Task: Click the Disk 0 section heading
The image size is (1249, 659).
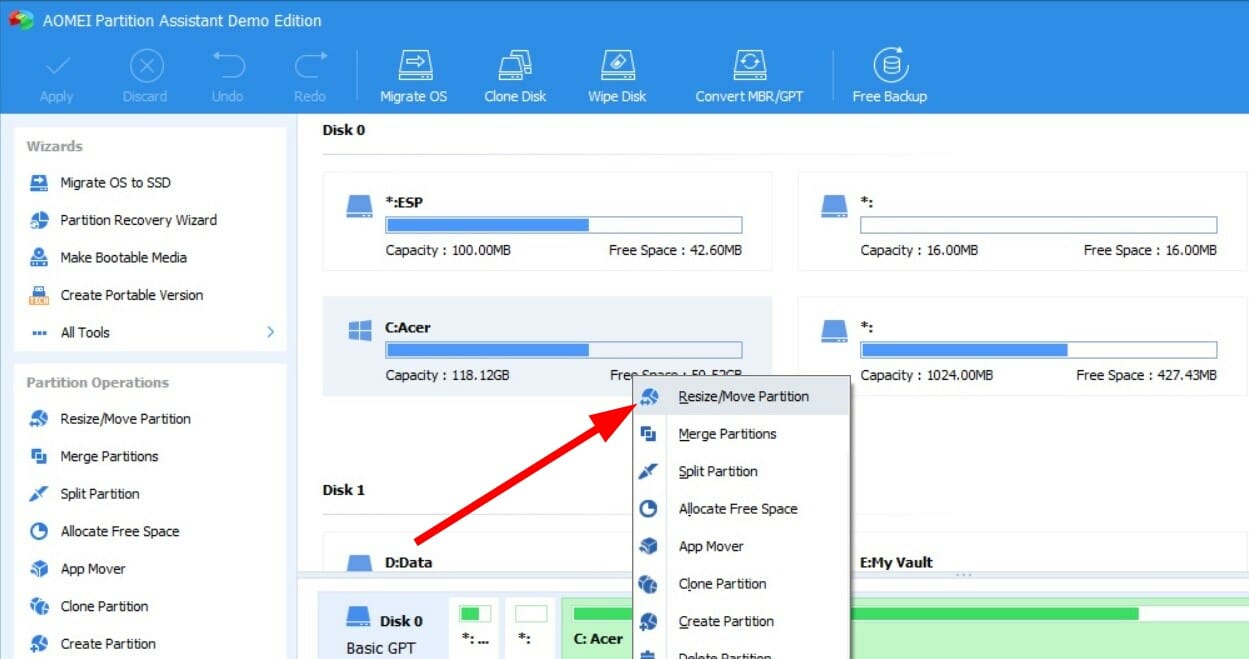Action: tap(344, 130)
